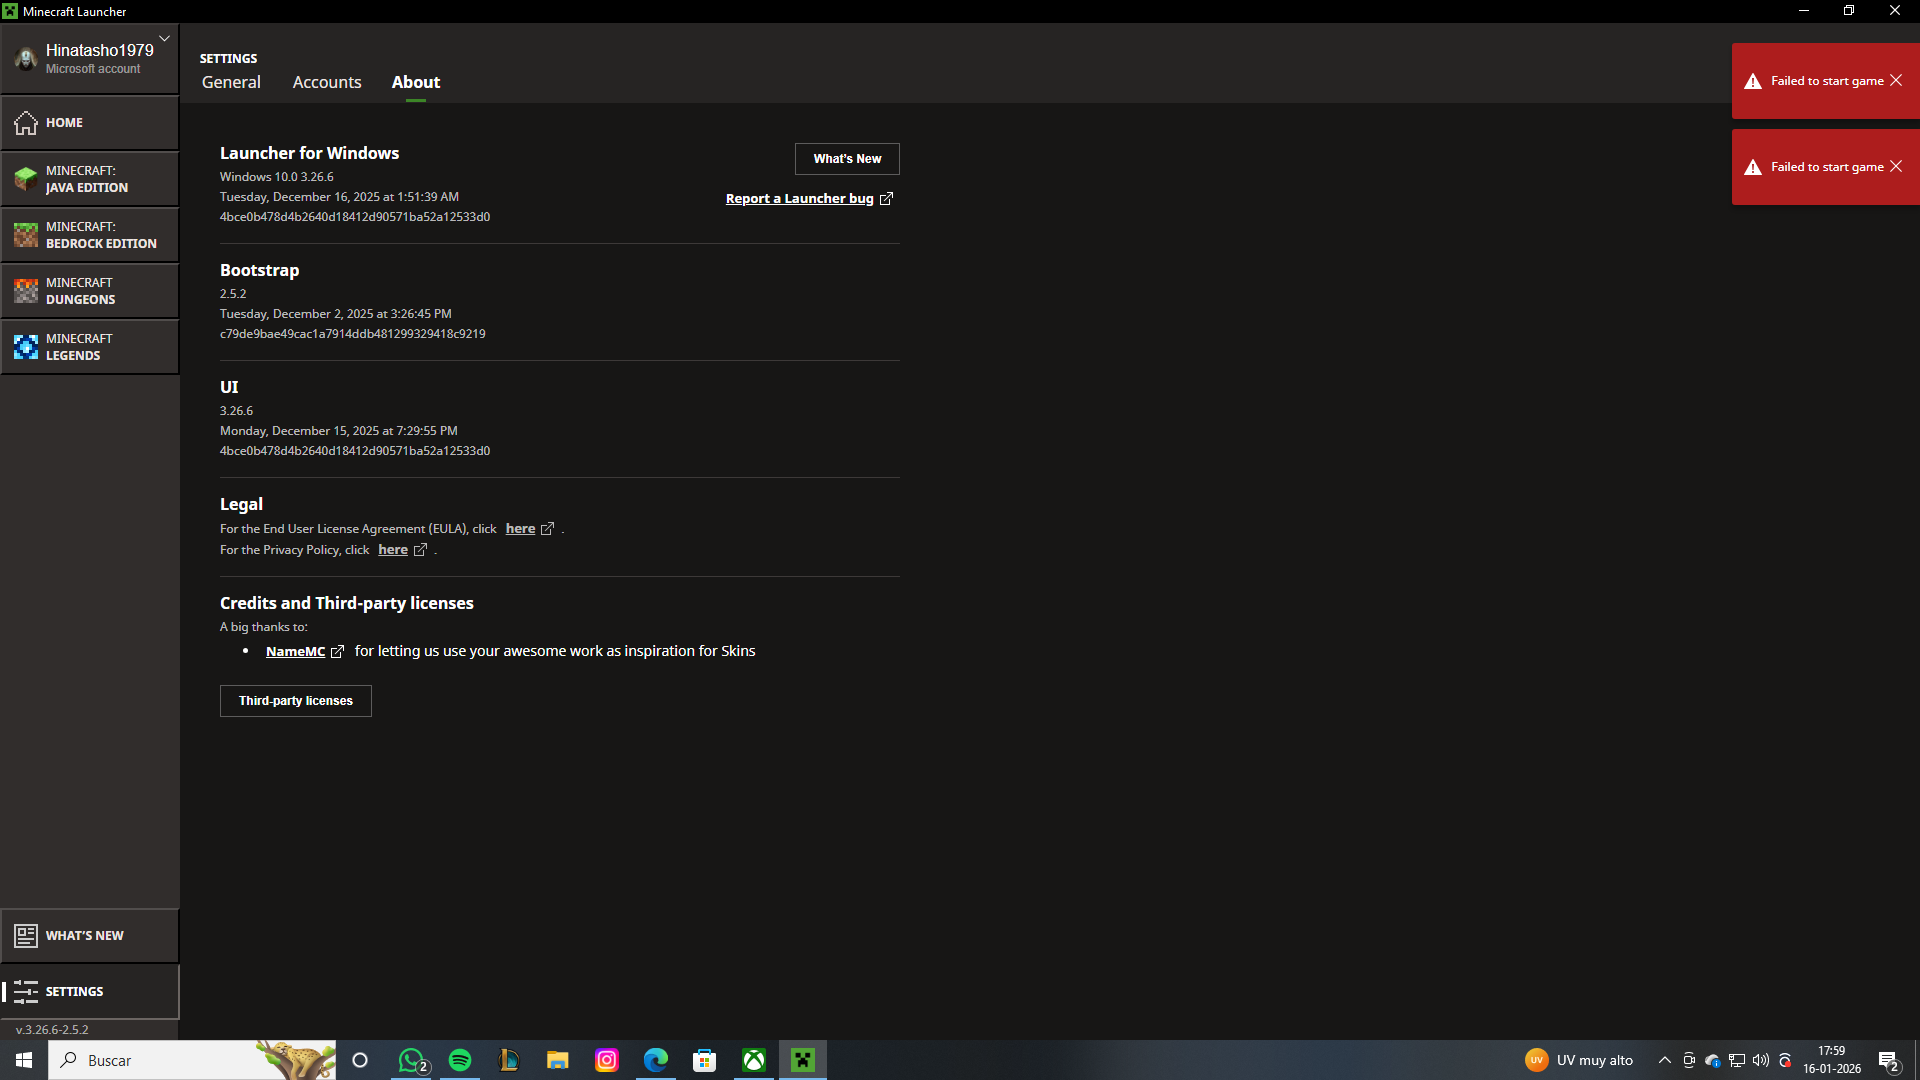Select Minecraft Bedrock Edition sidebar icon
This screenshot has width=1920, height=1080.
click(x=26, y=235)
